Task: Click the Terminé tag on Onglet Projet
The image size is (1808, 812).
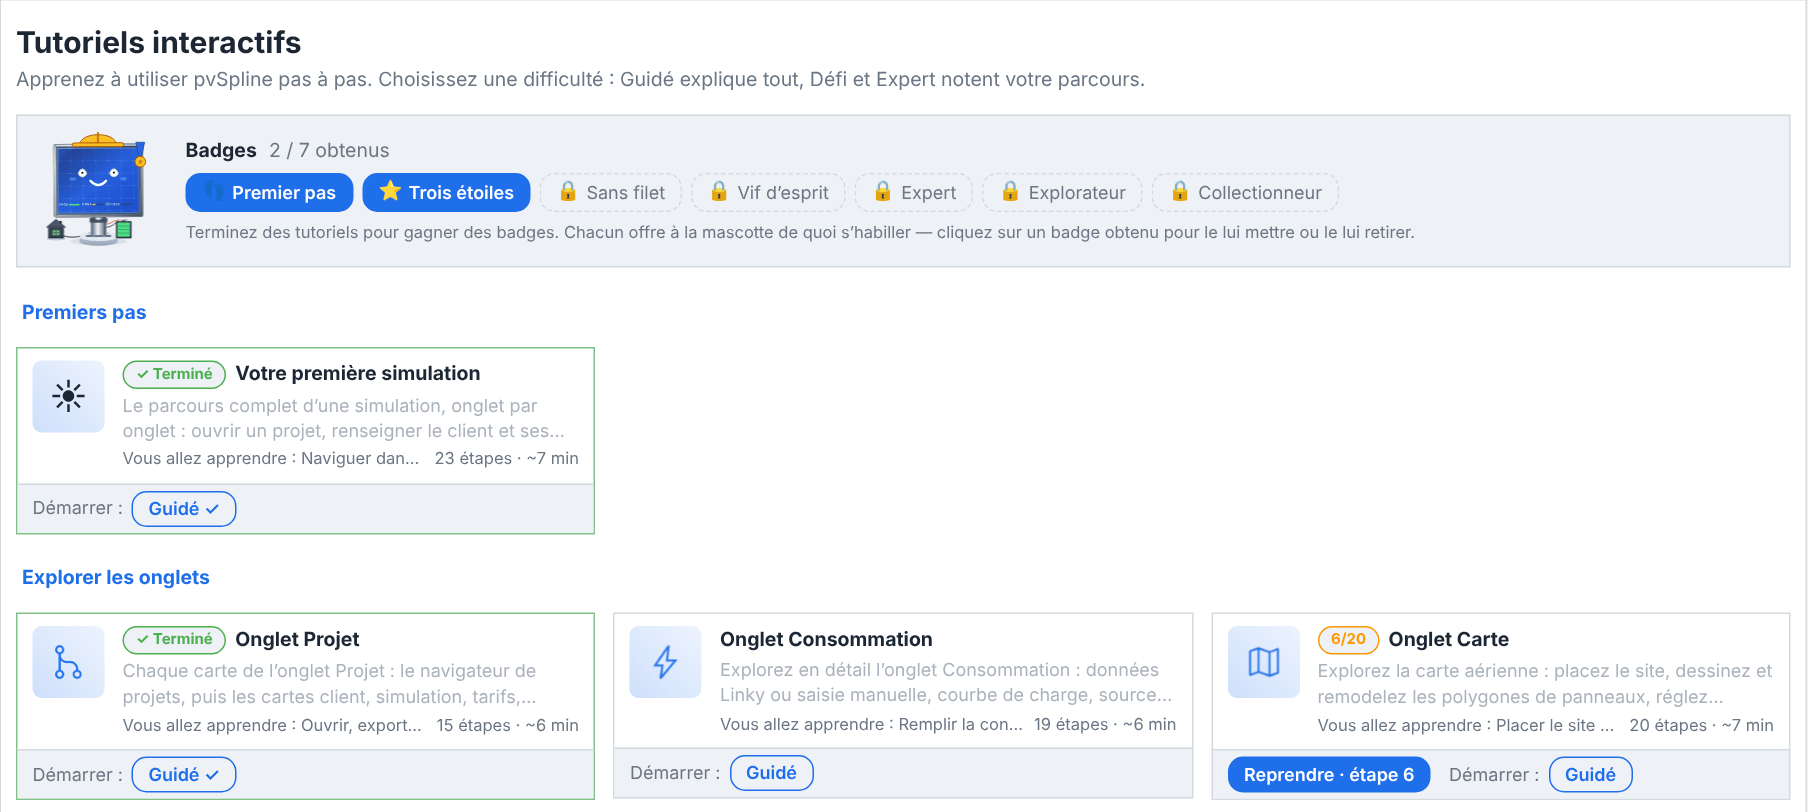Action: pyautogui.click(x=174, y=639)
